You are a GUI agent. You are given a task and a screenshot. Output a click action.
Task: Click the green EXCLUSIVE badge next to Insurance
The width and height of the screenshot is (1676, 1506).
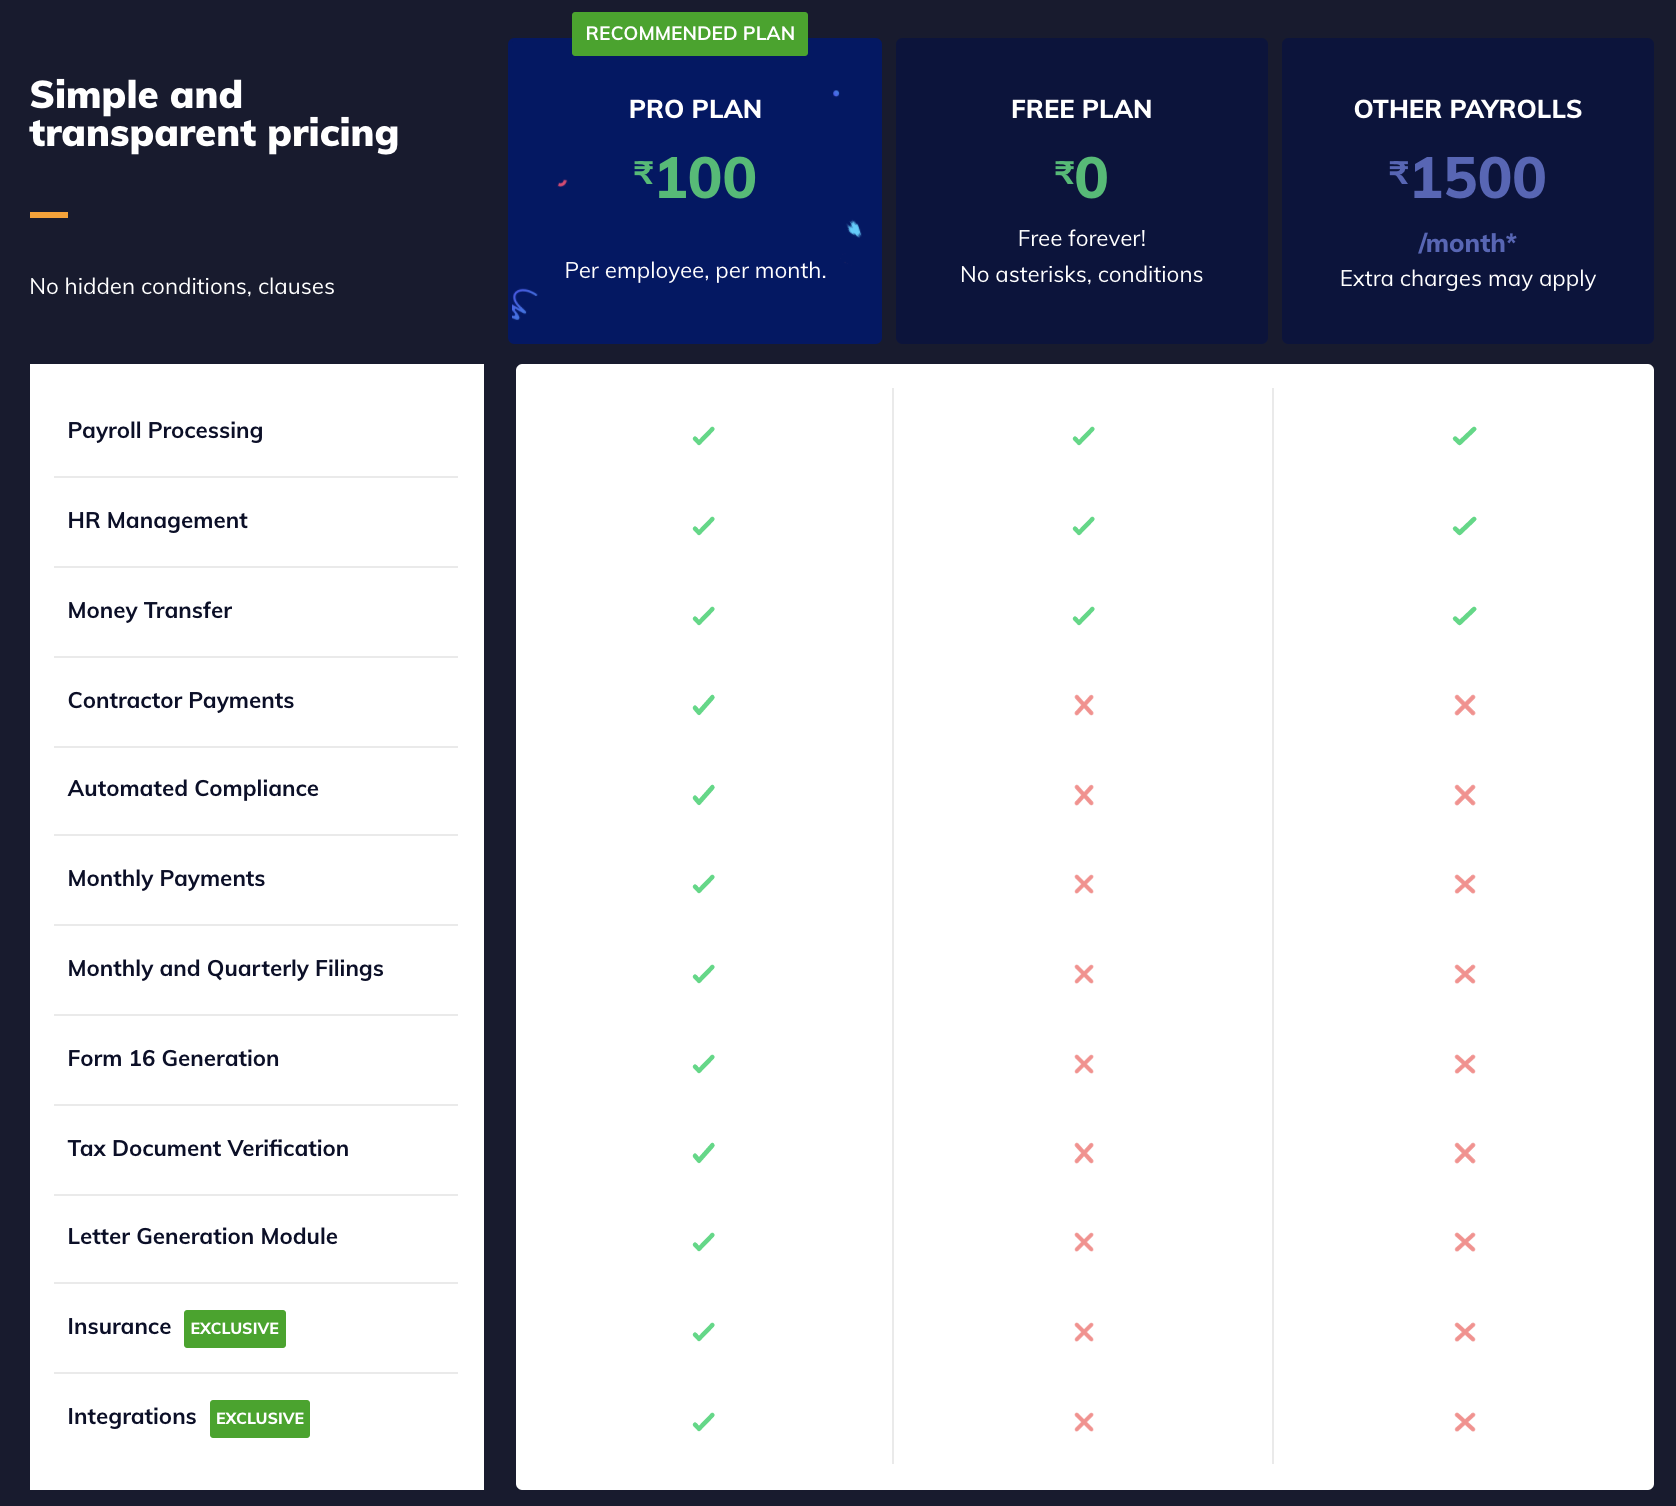234,1328
